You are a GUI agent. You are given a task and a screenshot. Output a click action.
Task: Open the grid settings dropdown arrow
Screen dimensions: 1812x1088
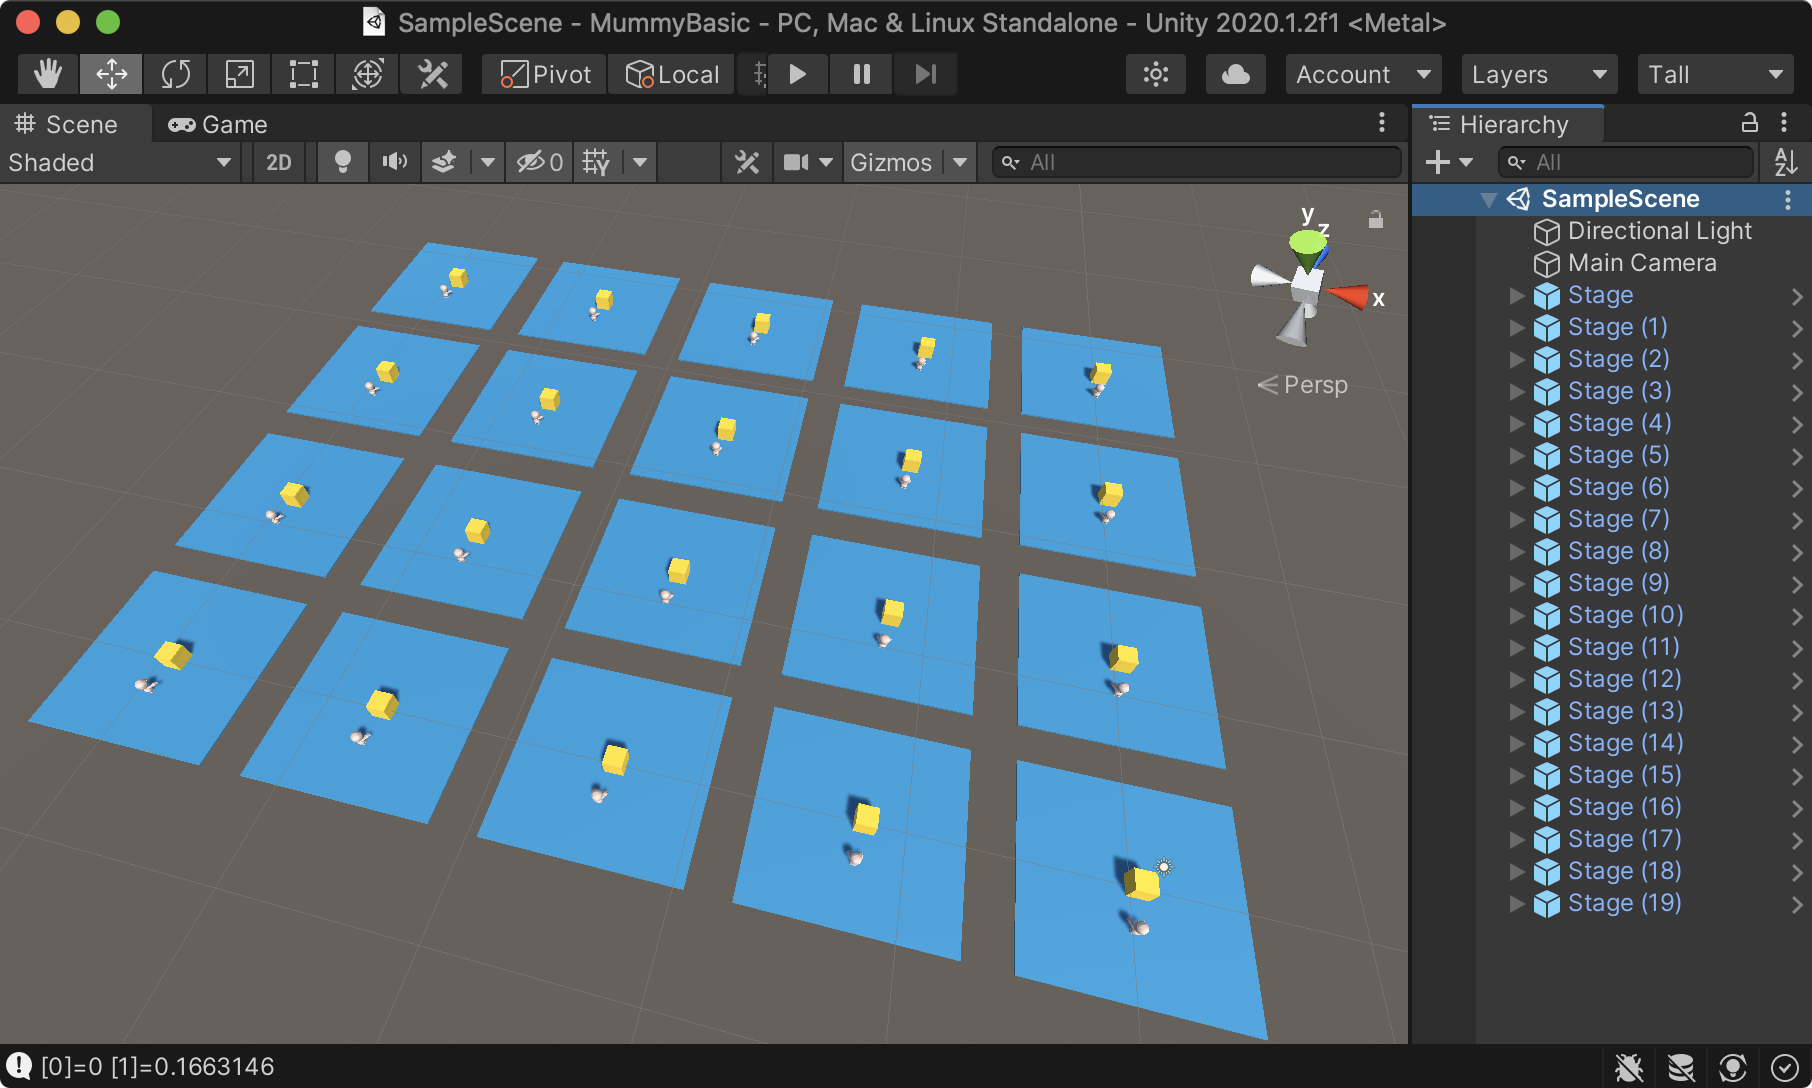point(640,162)
